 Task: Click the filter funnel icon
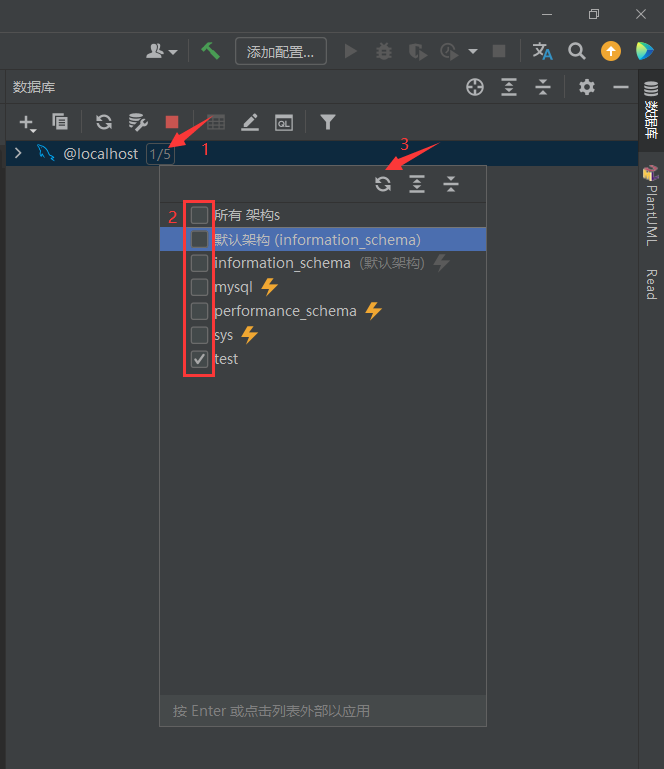pos(327,122)
